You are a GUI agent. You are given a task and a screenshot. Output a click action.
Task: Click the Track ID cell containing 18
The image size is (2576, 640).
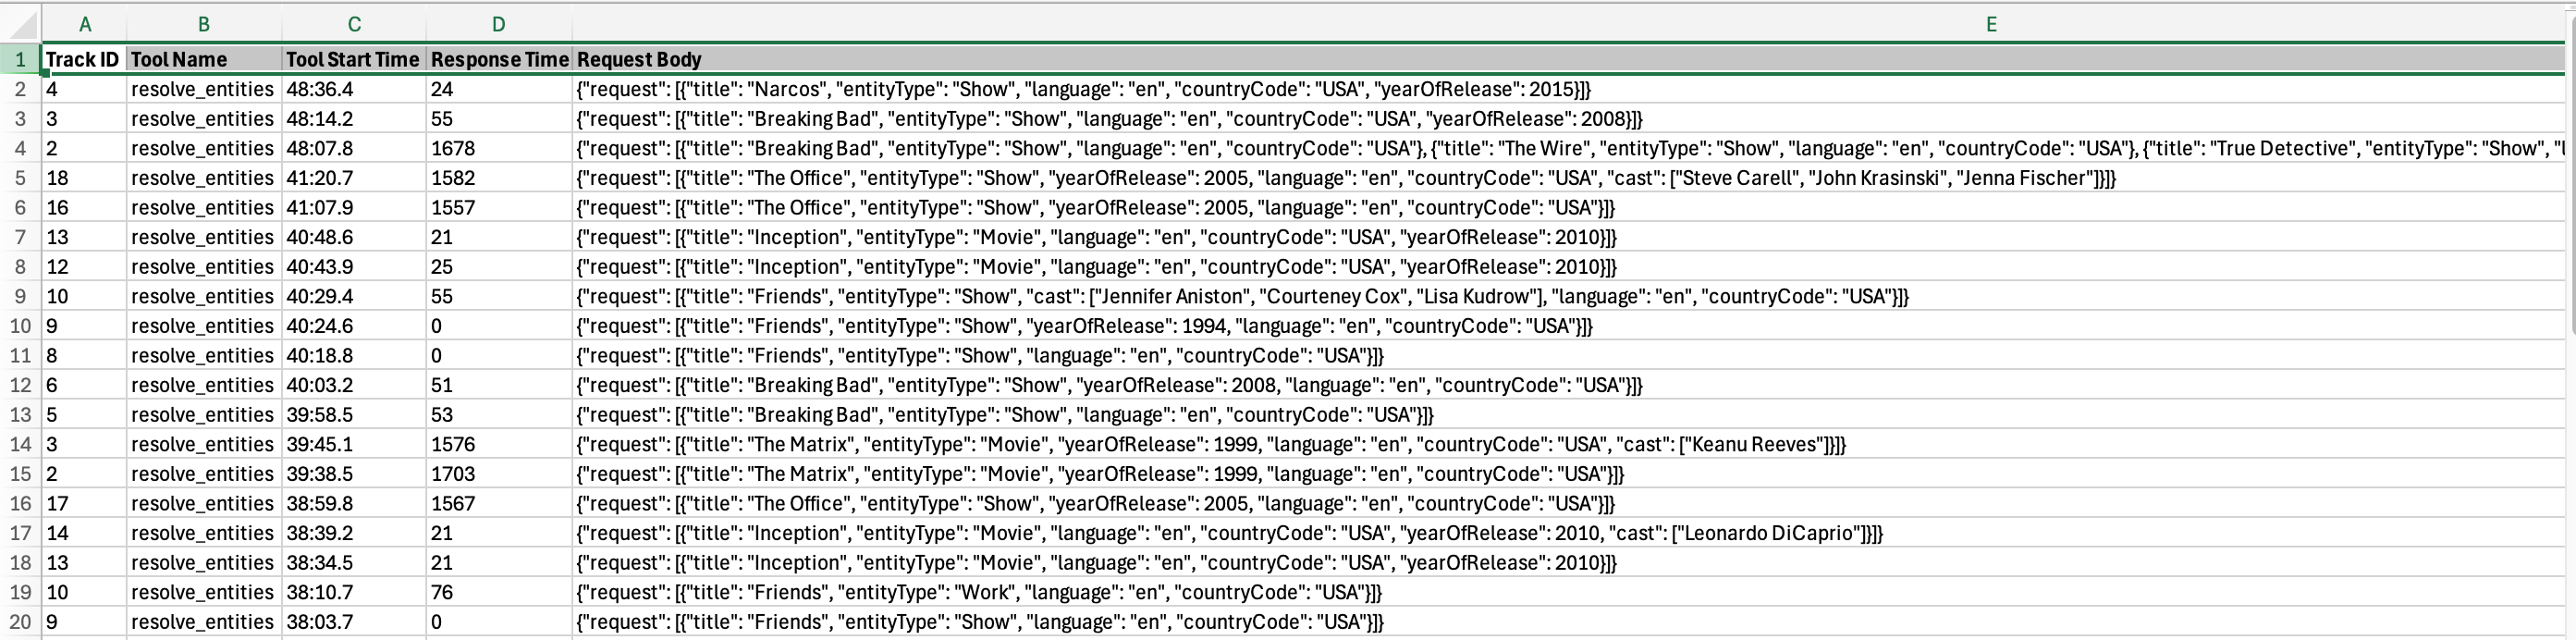coord(83,178)
